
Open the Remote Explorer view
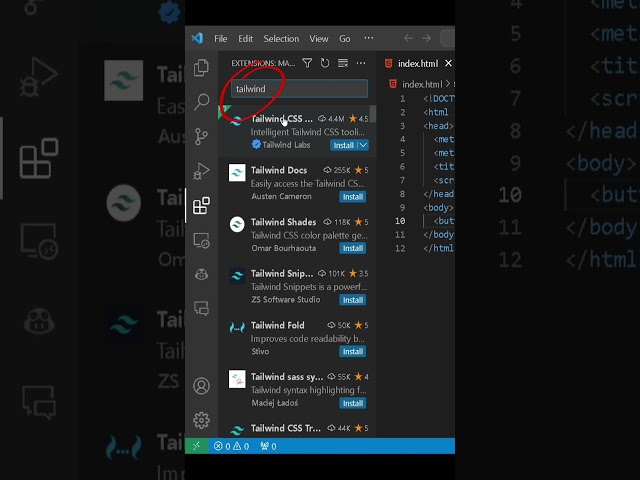[x=201, y=240]
